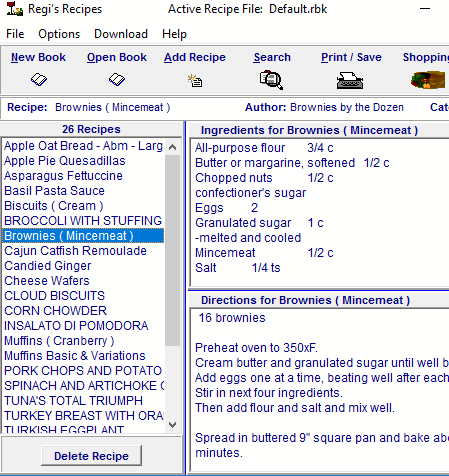449x476 pixels.
Task: Select highlighted Brownies ( Mincemeat ) list row
Action: pos(83,236)
